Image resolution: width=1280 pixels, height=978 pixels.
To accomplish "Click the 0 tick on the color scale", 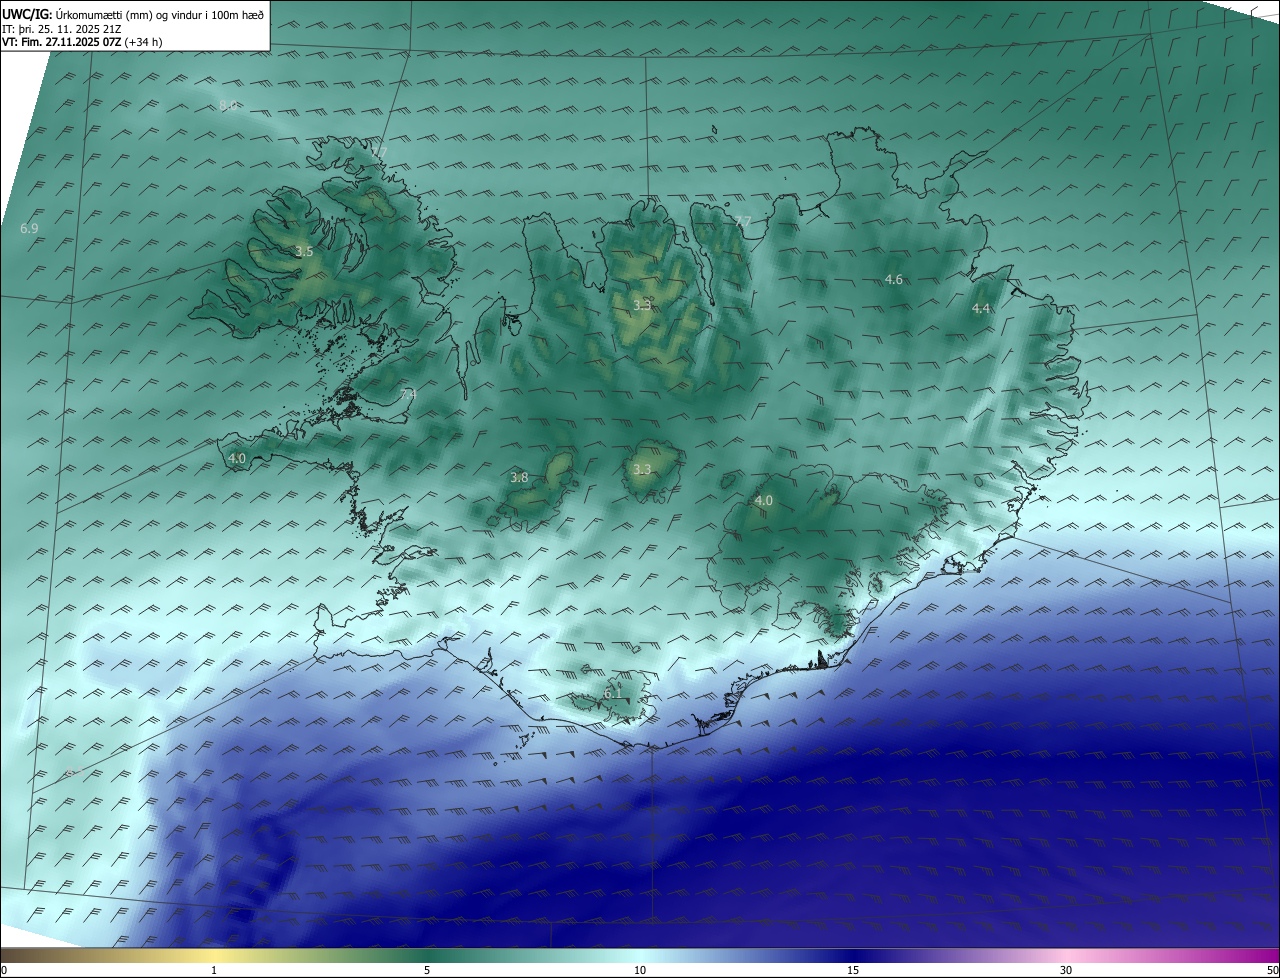I will [x=4, y=970].
